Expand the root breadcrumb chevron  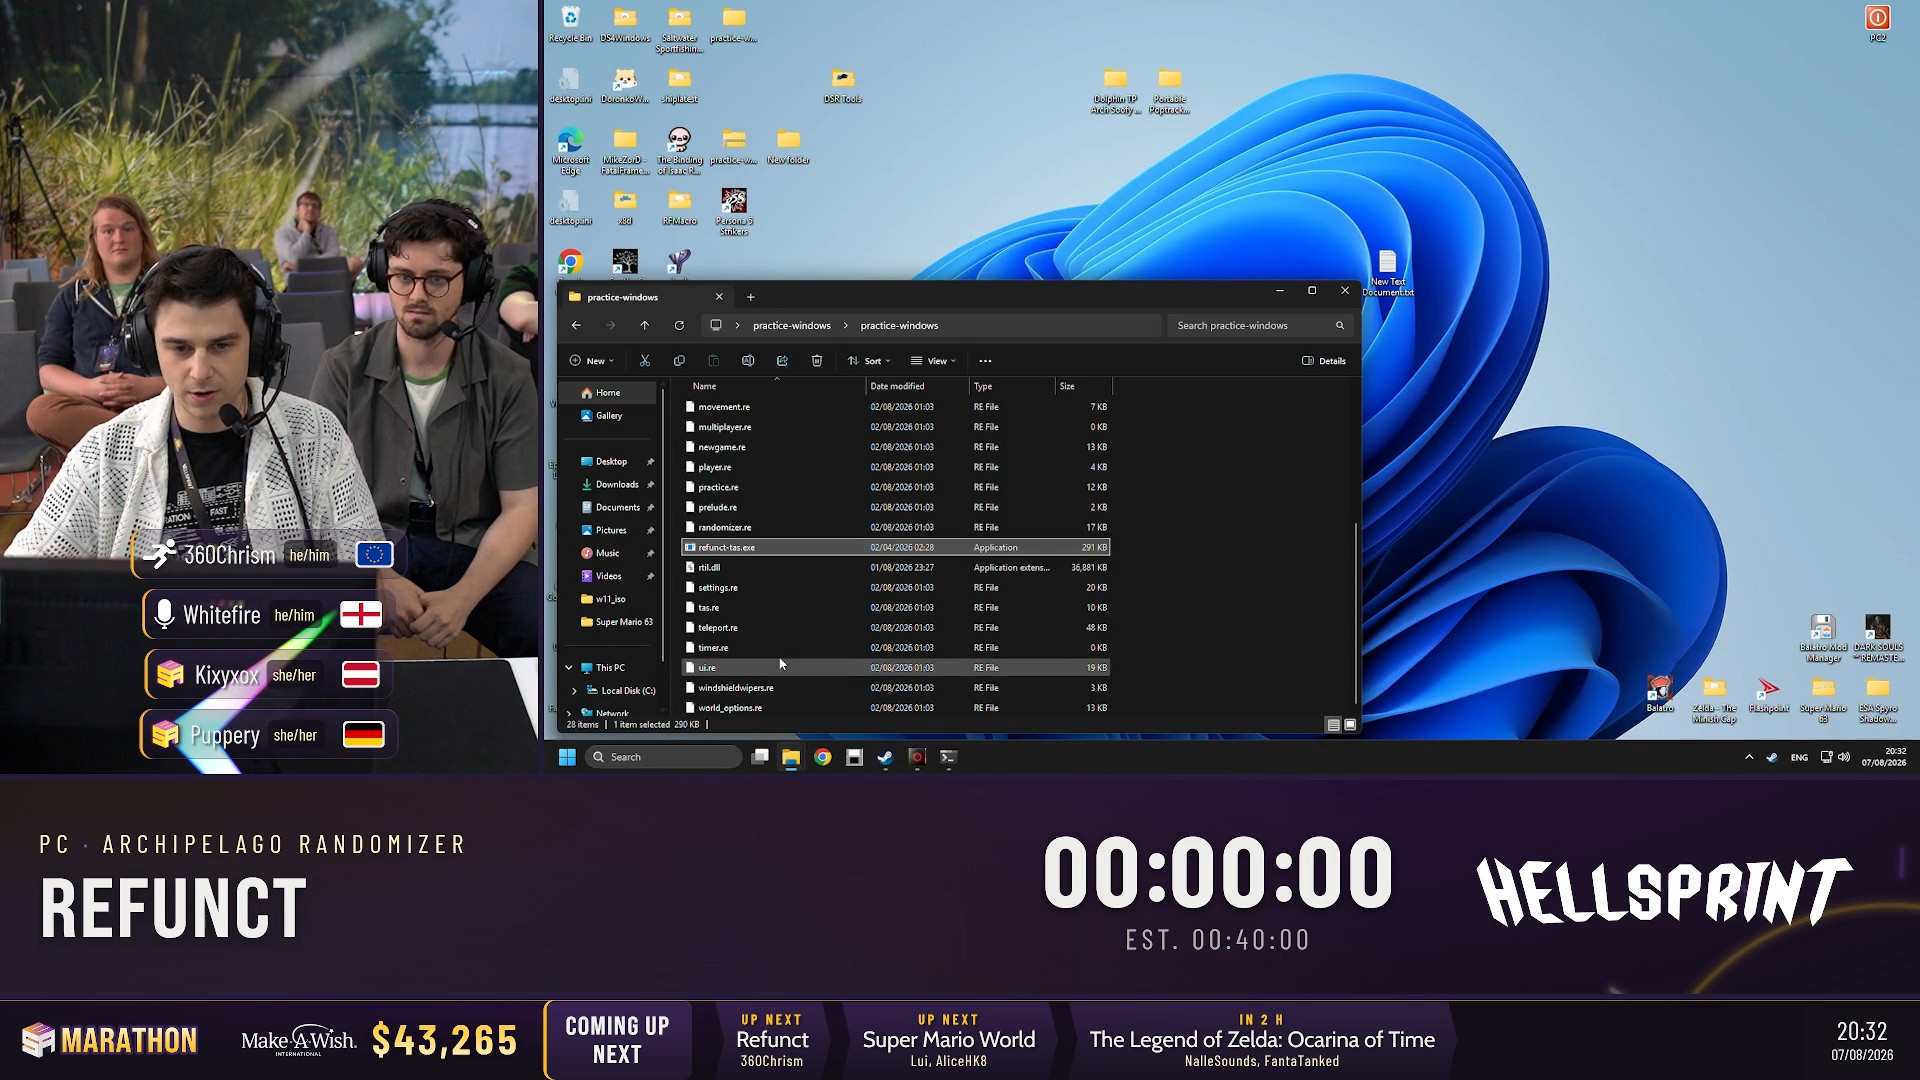point(738,326)
